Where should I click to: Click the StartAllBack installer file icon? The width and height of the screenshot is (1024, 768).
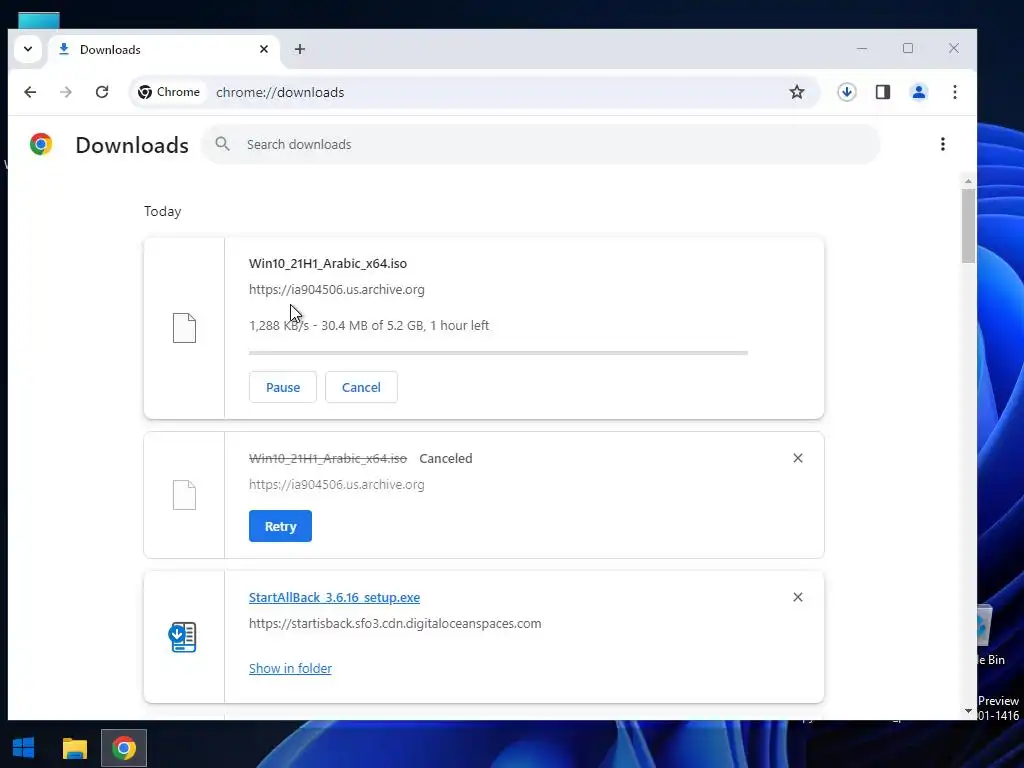point(183,637)
